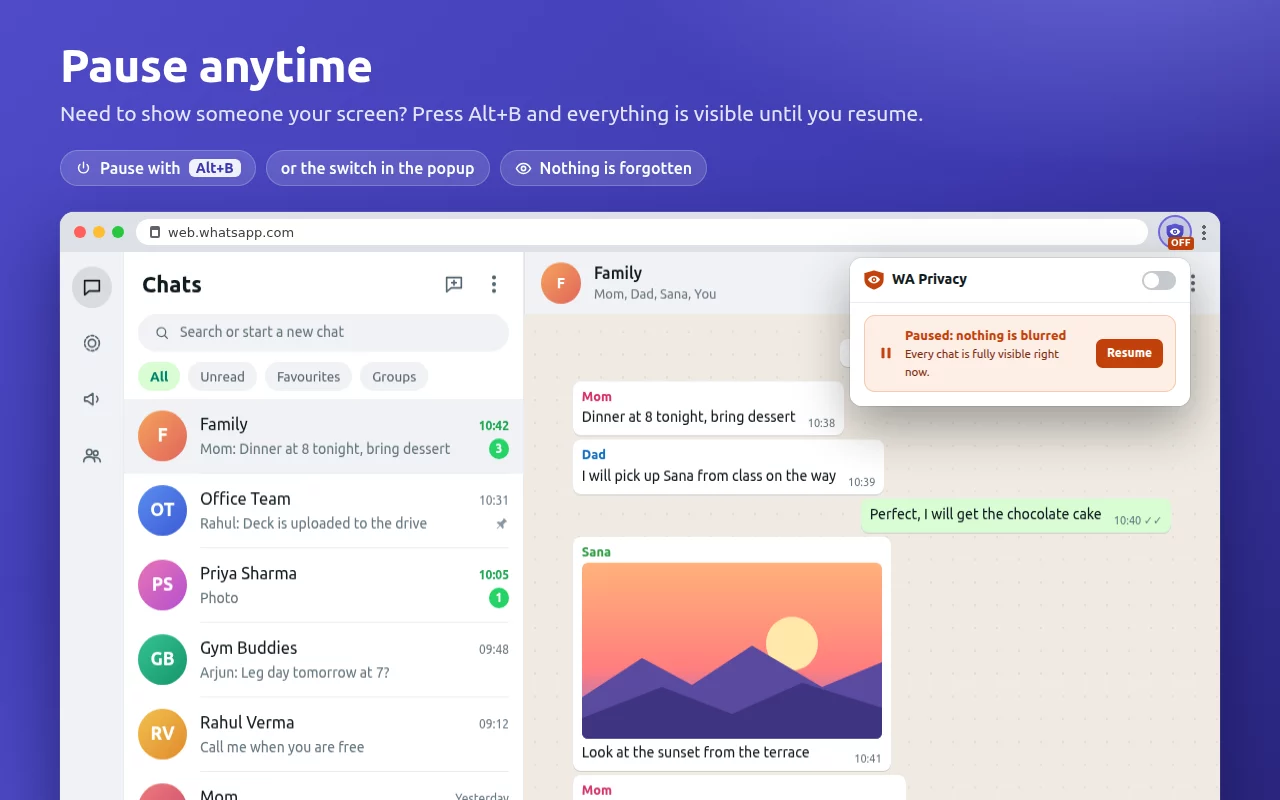Click the WA Privacy shield logo in popup

(874, 280)
